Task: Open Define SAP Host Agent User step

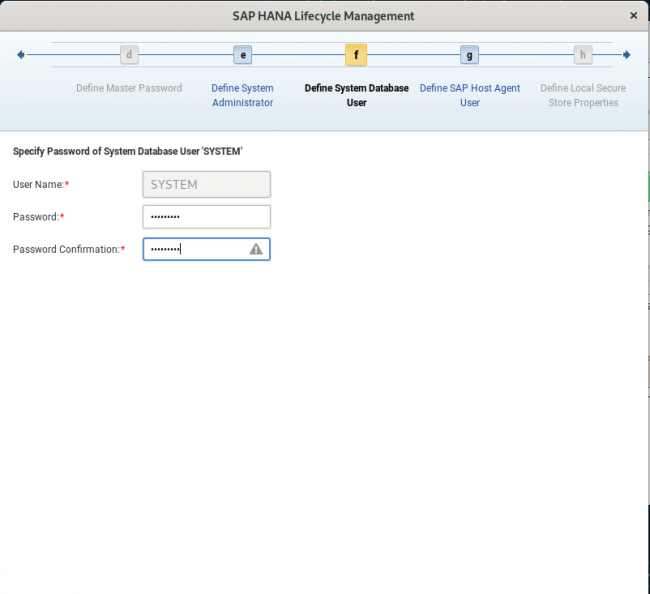Action: [470, 95]
